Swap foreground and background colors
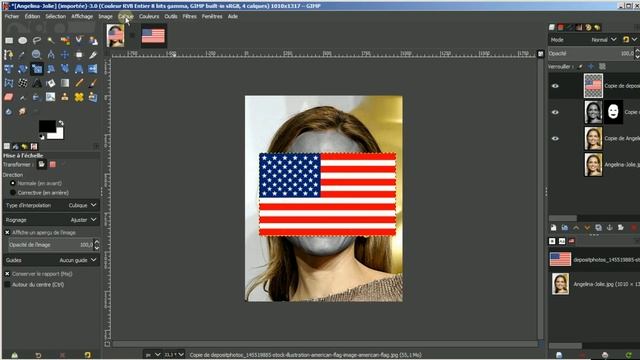 (61, 123)
